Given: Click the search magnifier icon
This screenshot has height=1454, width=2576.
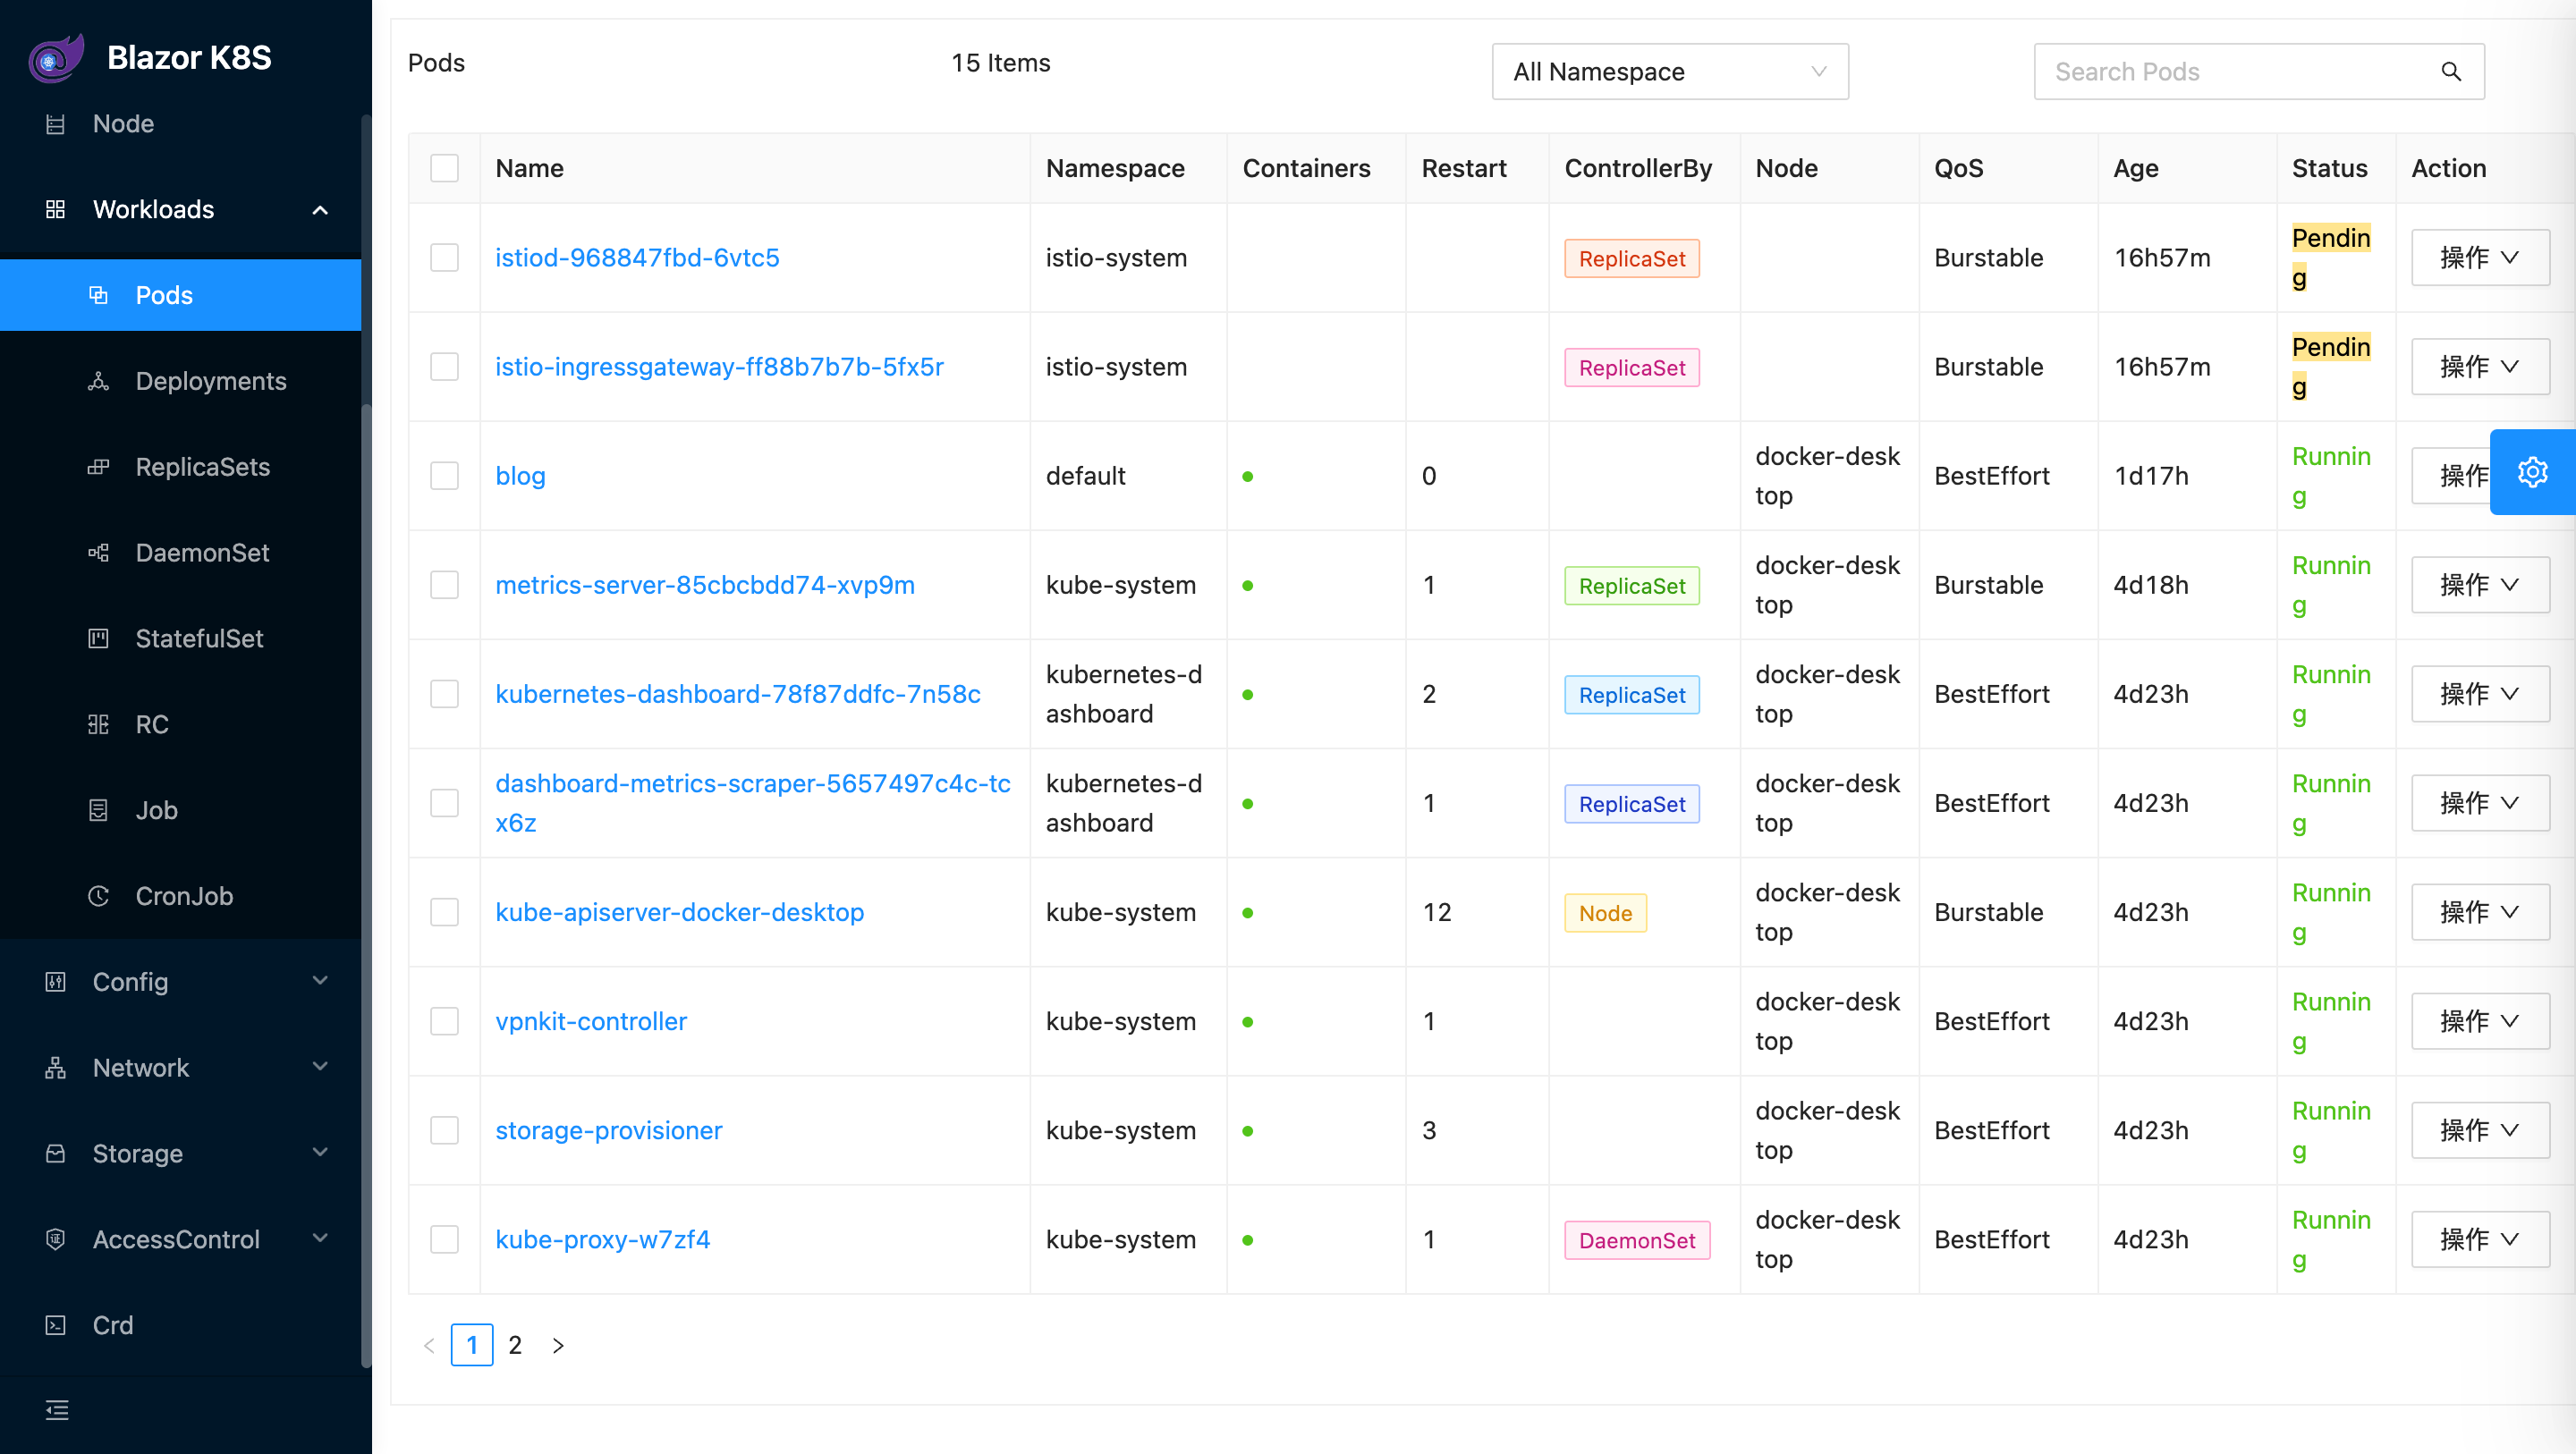Looking at the screenshot, I should (x=2450, y=72).
